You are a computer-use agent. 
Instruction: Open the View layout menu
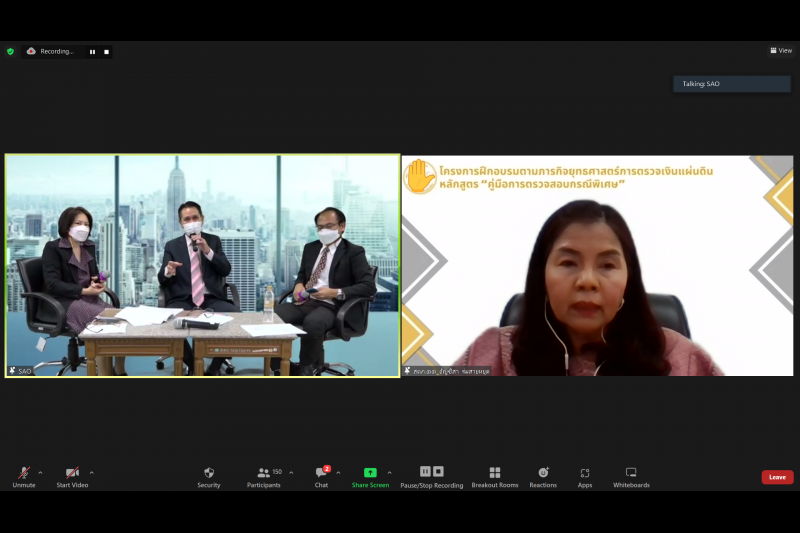pos(781,51)
